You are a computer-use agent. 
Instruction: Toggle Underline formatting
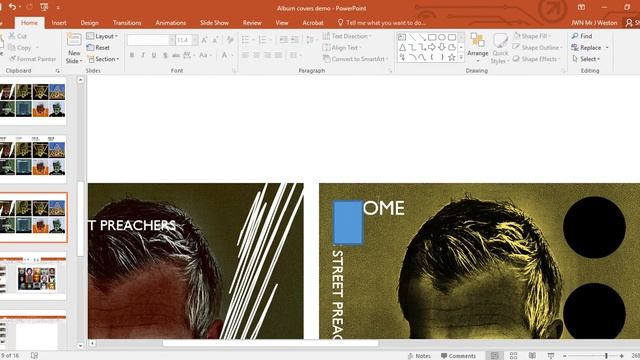tap(154, 55)
